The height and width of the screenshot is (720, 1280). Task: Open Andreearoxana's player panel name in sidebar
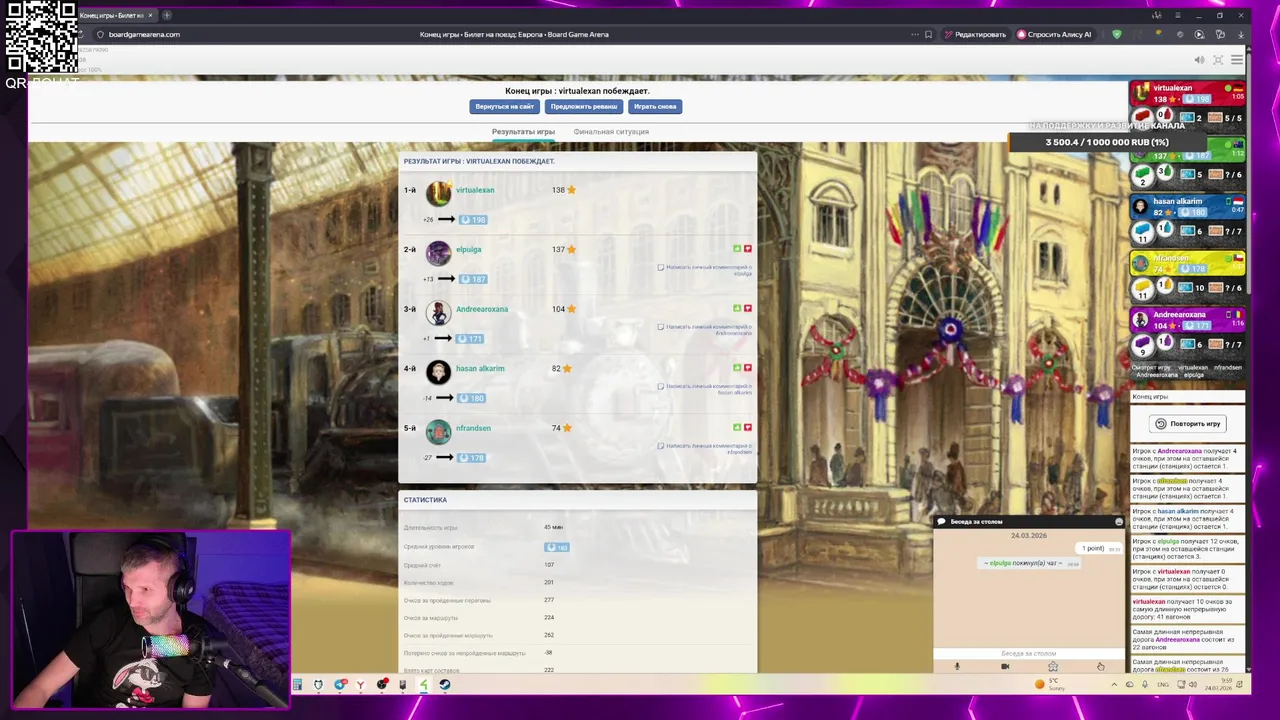1179,315
